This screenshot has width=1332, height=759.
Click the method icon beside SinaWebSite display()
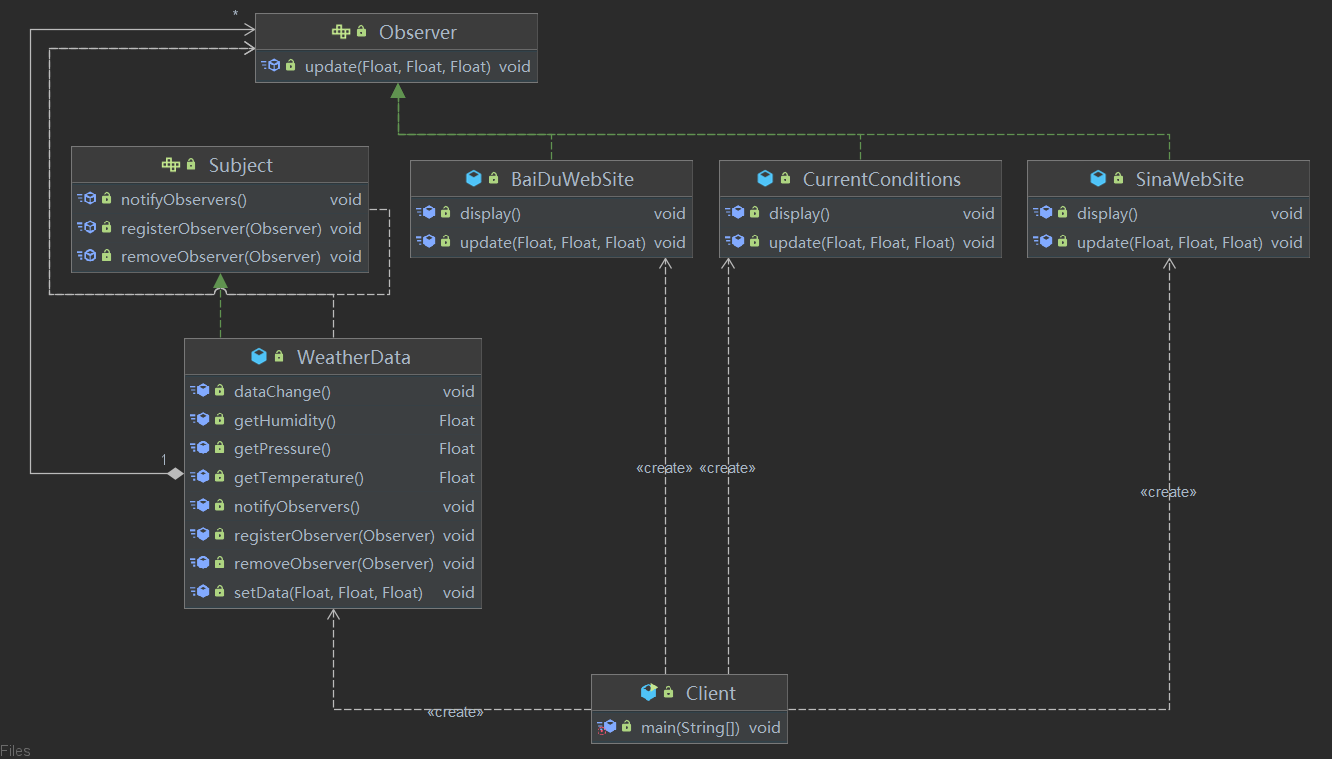click(1043, 213)
